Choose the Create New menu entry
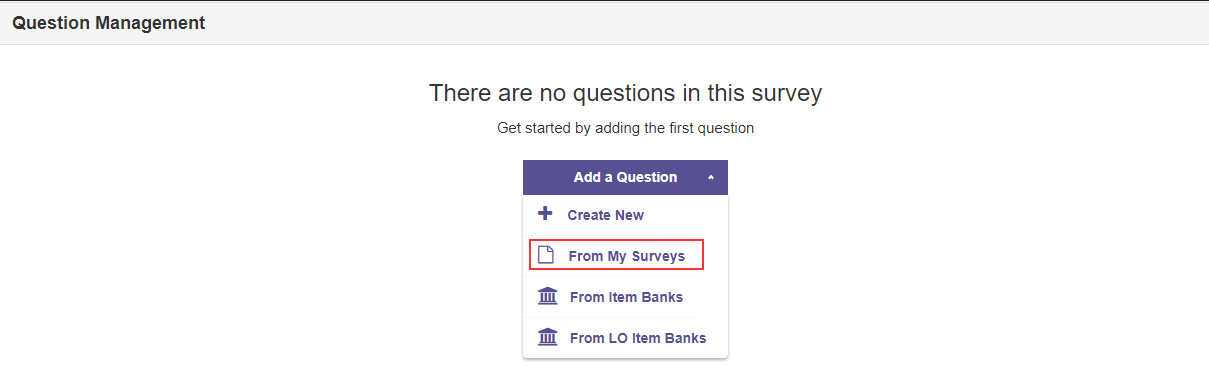The width and height of the screenshot is (1209, 372). (625, 215)
